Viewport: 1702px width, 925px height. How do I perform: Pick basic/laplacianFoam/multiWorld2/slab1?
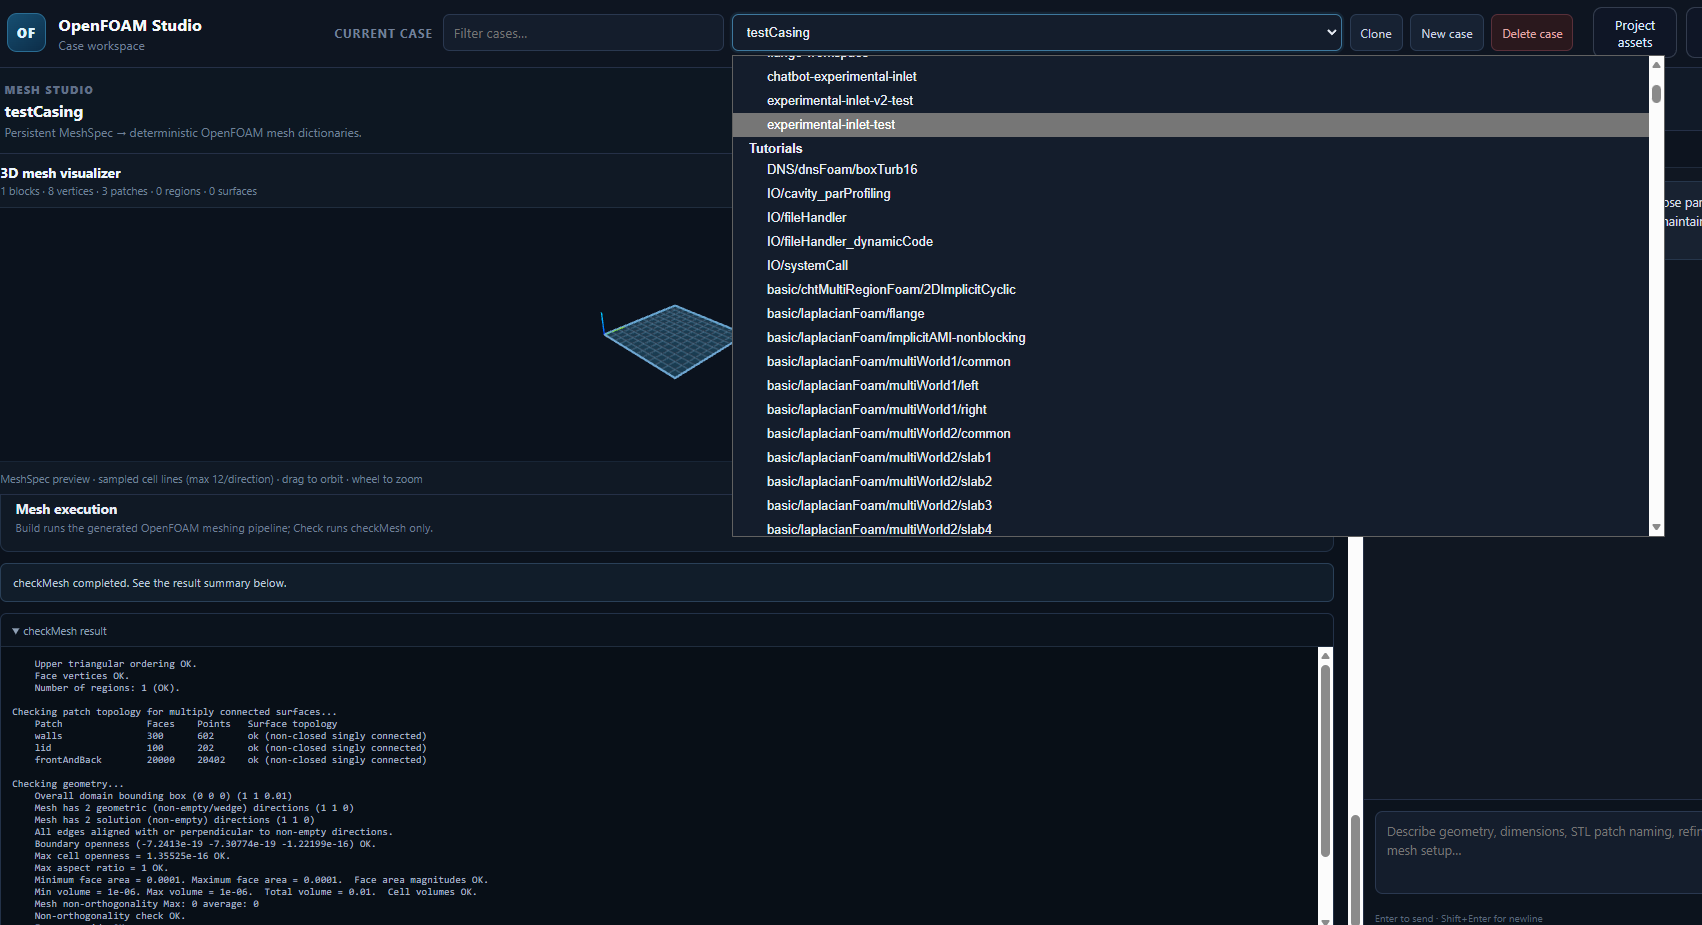1190,458
